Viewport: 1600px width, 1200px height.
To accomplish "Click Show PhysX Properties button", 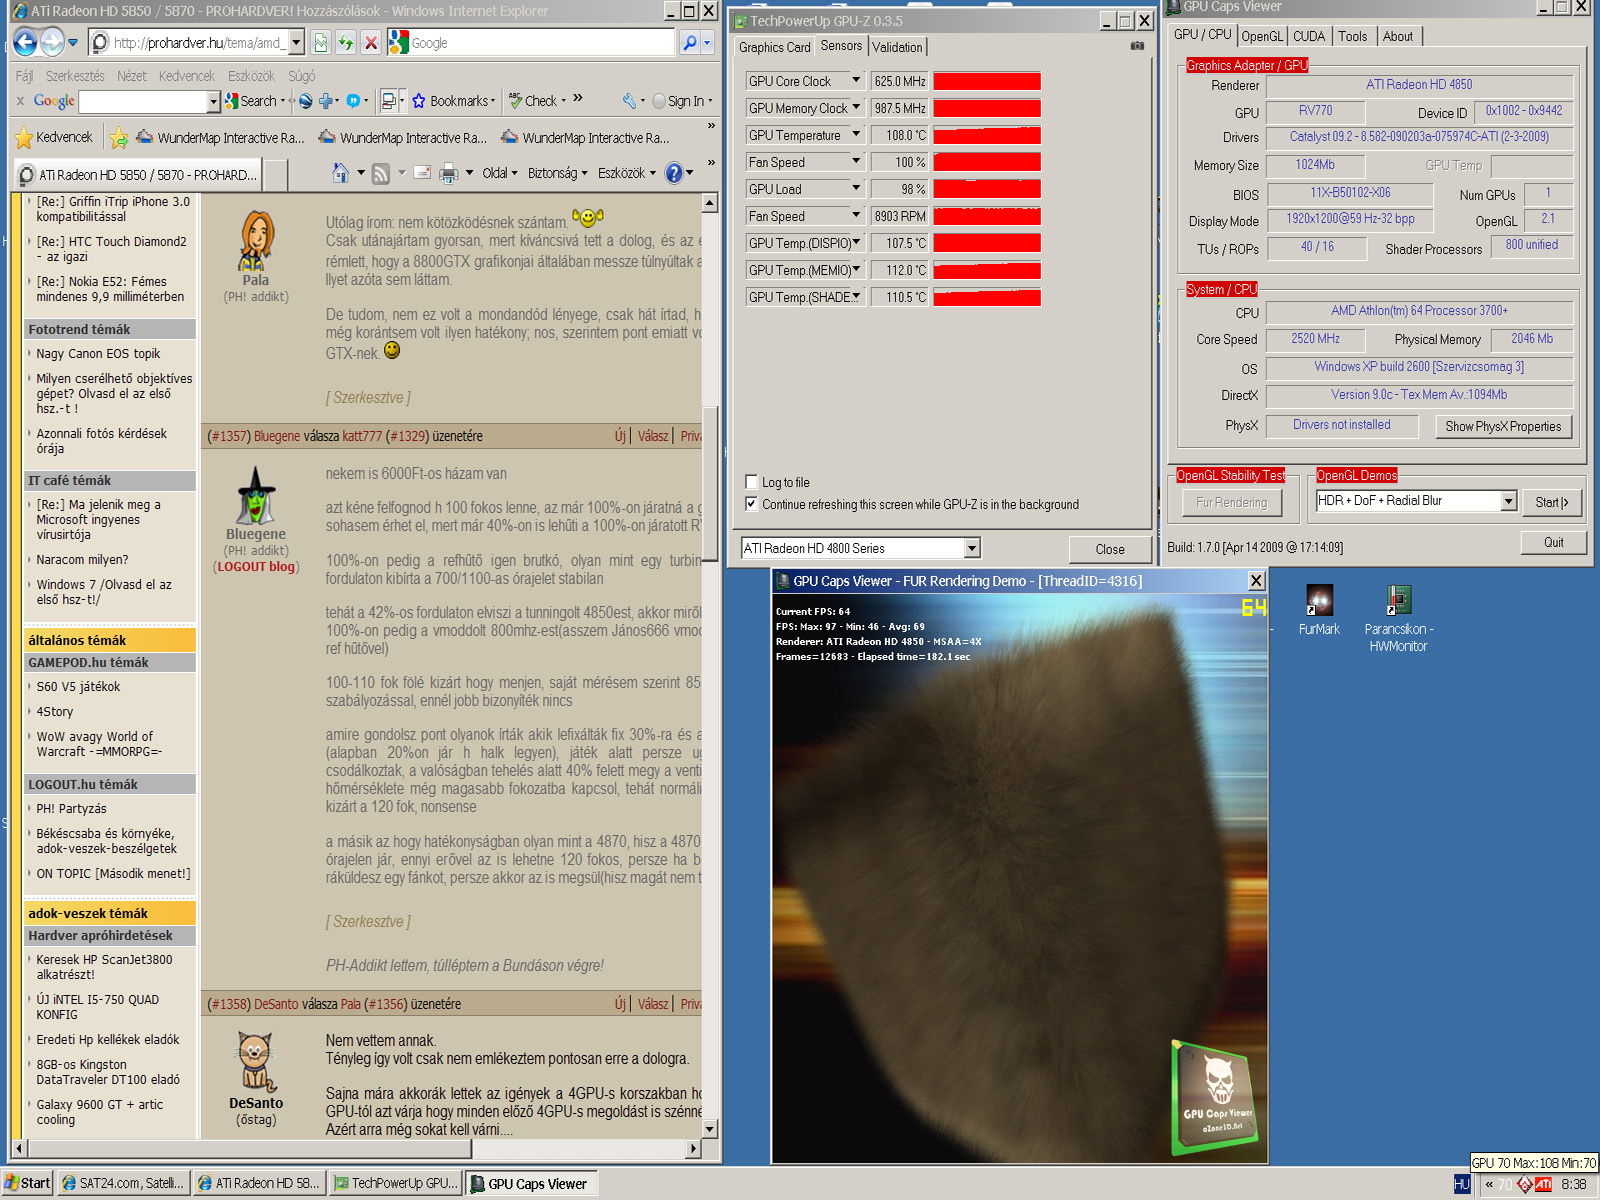I will (1503, 426).
